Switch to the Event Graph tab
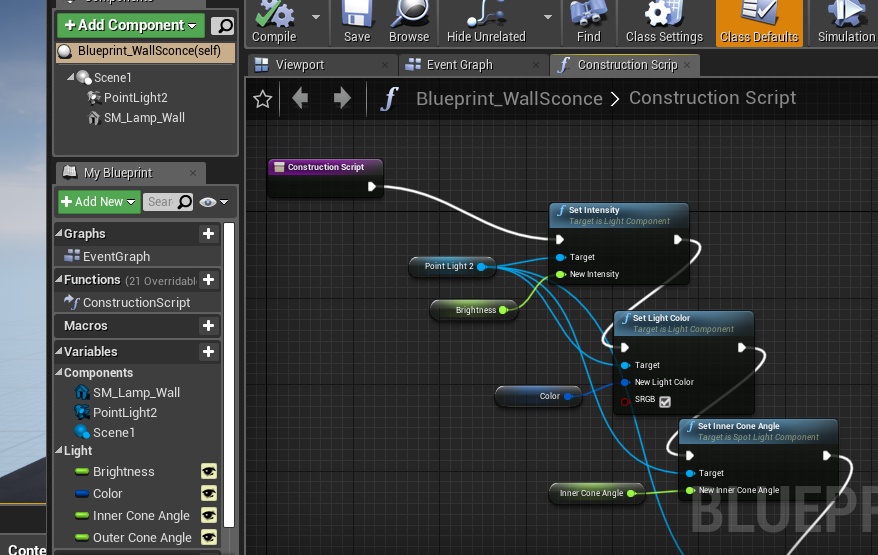Image resolution: width=878 pixels, height=555 pixels. pos(459,65)
